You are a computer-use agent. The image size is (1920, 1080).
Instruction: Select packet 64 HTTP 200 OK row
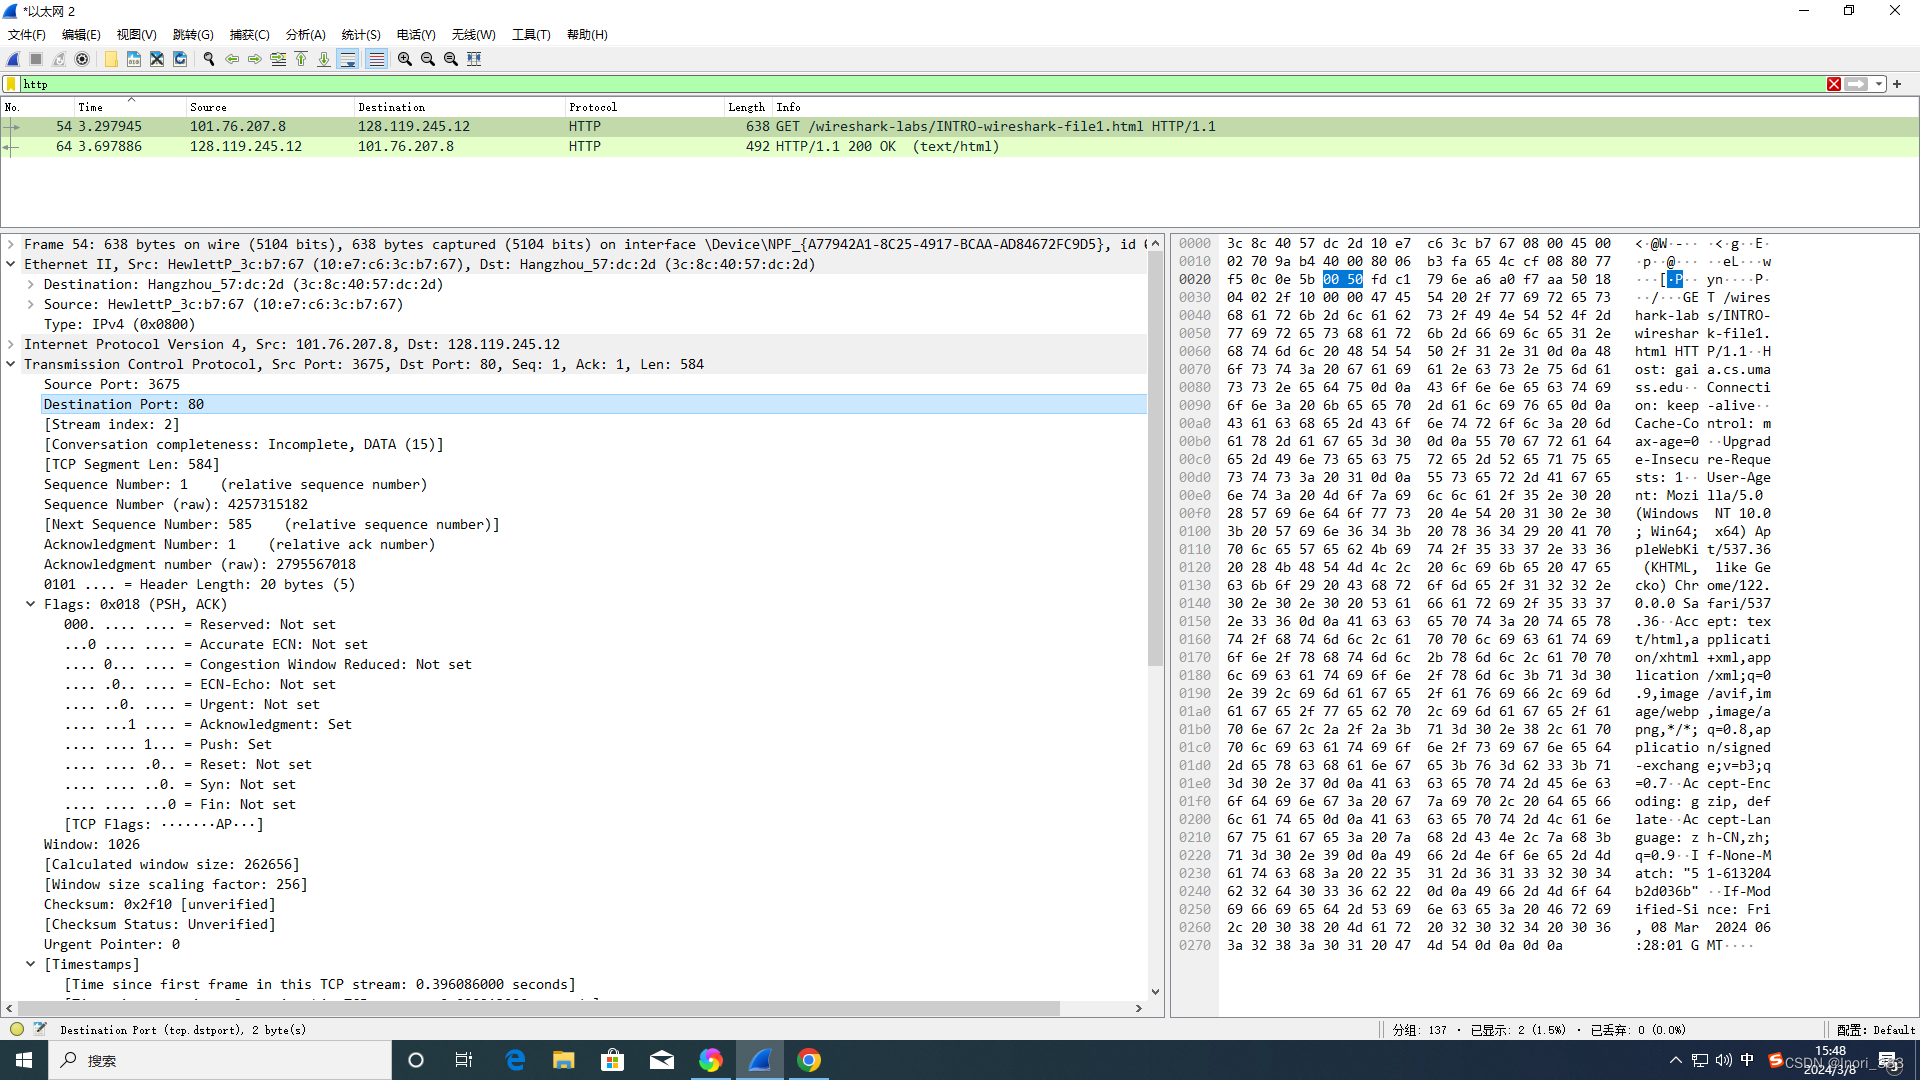point(600,147)
